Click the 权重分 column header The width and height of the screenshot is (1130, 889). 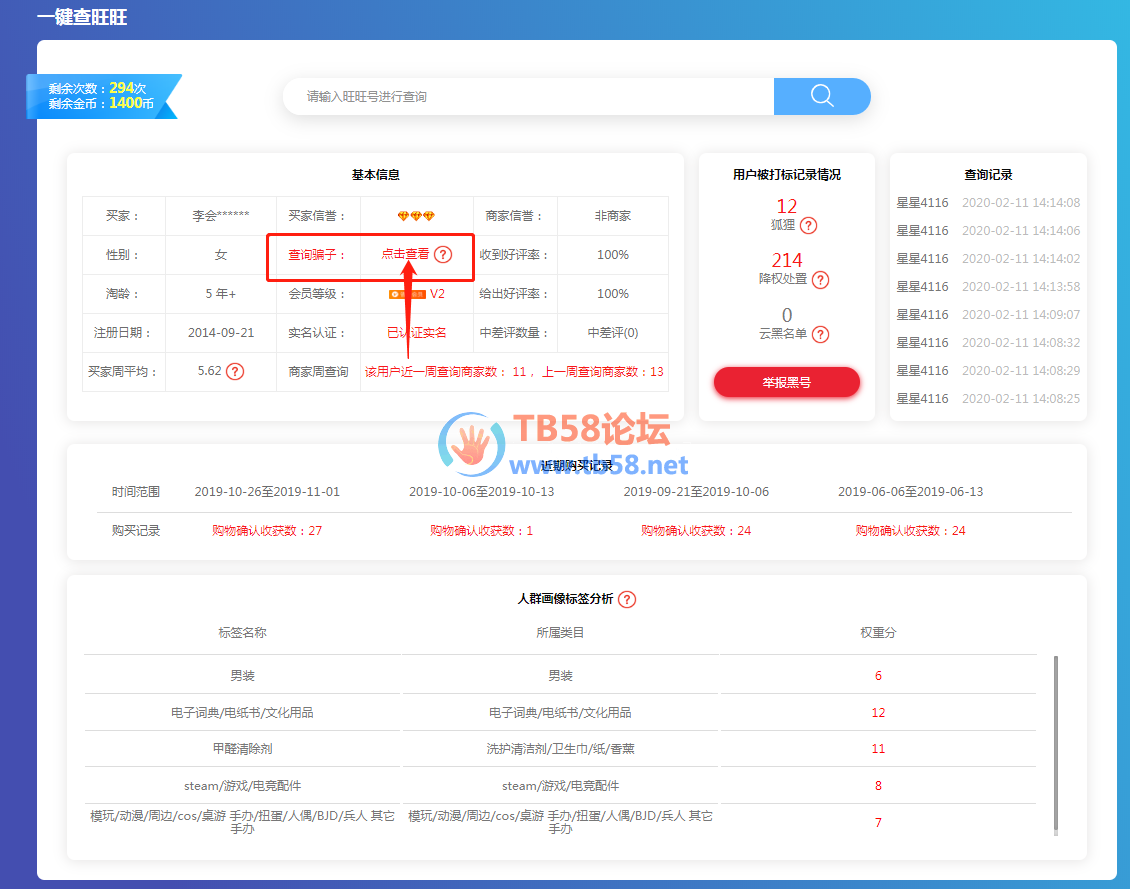878,633
